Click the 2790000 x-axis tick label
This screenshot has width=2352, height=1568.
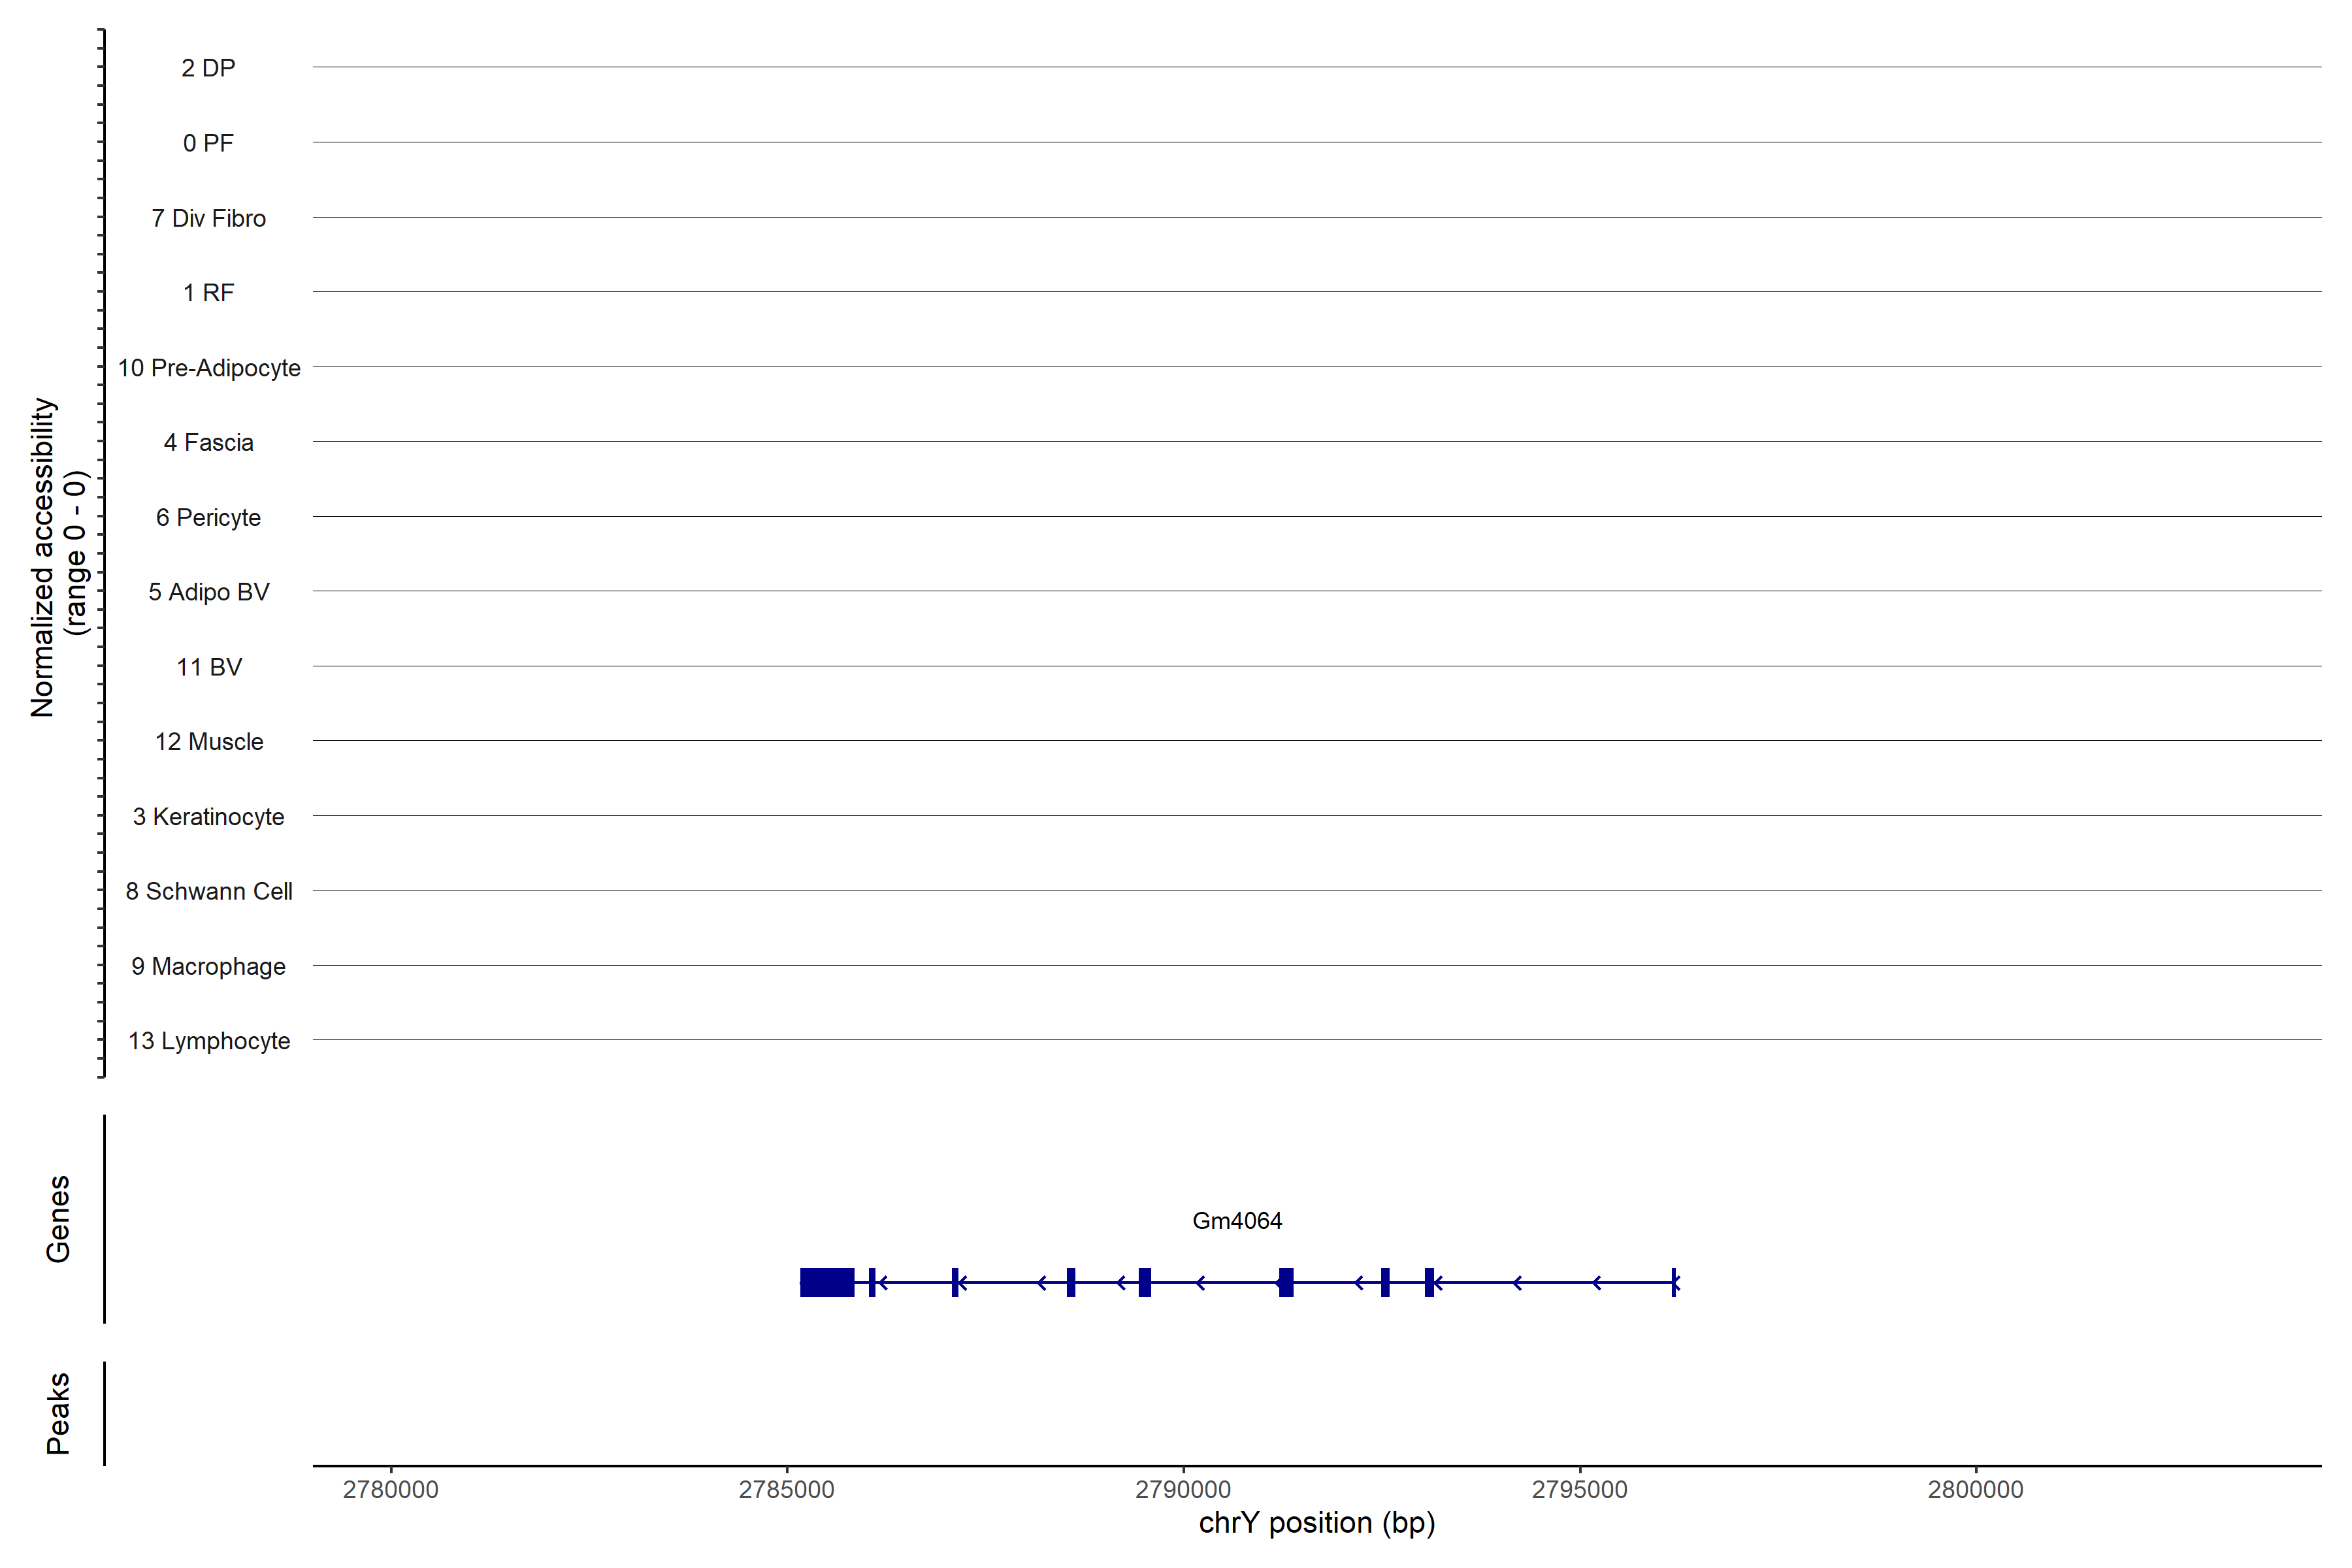1183,1490
